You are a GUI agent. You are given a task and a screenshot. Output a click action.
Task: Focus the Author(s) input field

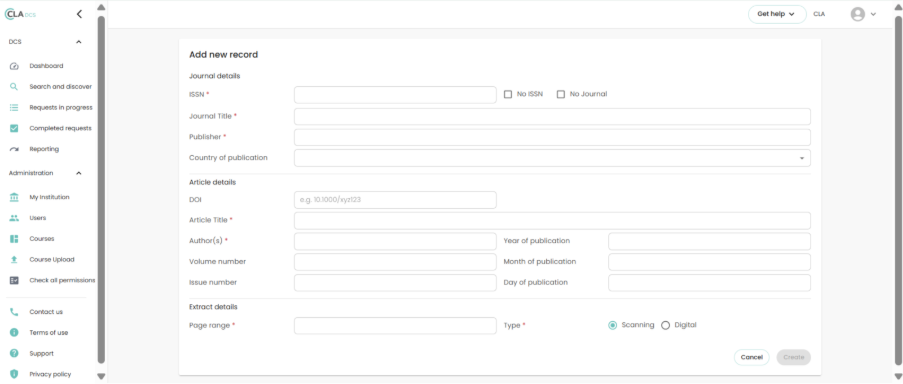[395, 241]
